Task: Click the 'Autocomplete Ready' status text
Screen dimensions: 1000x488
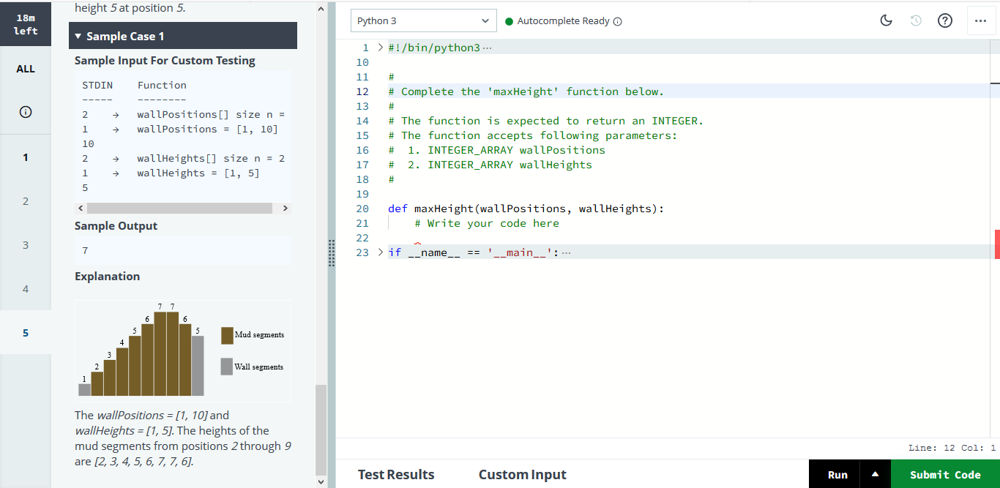Action: (563, 21)
